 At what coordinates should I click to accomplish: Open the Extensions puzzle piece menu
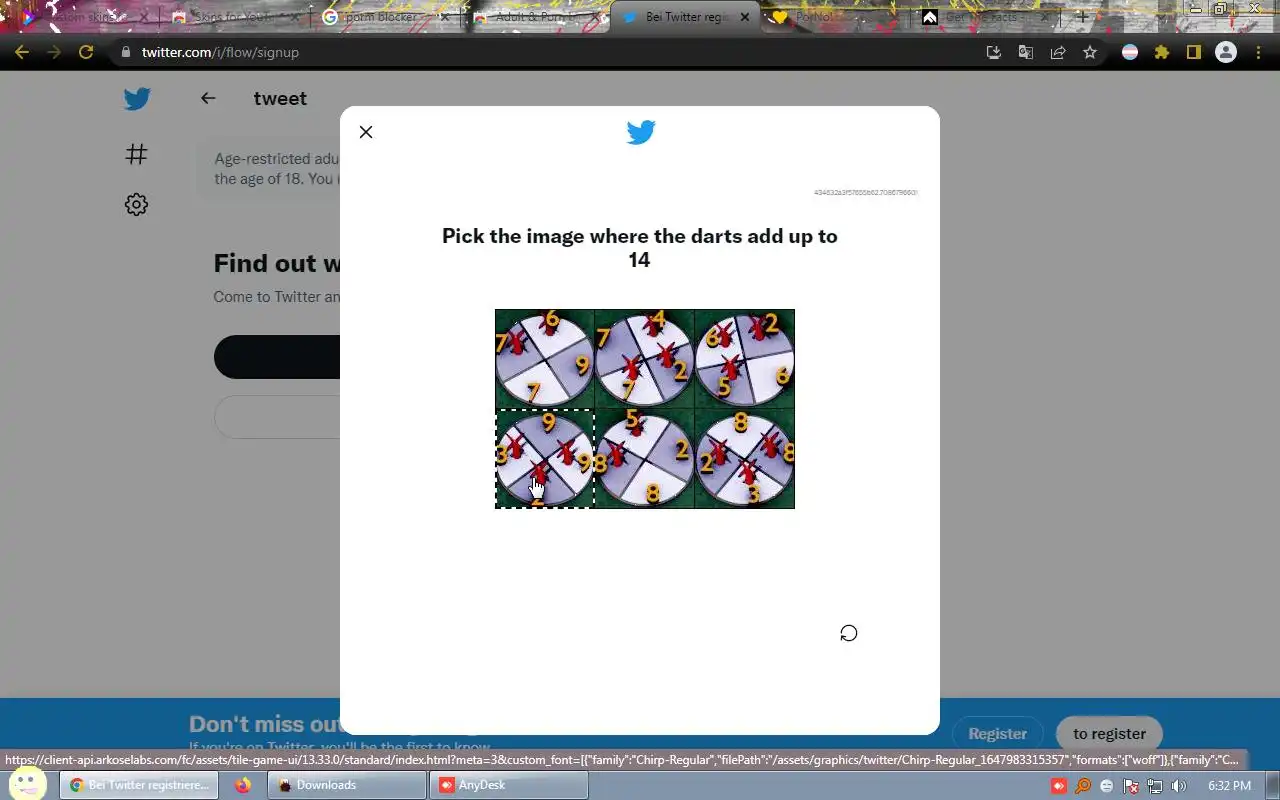[1162, 52]
